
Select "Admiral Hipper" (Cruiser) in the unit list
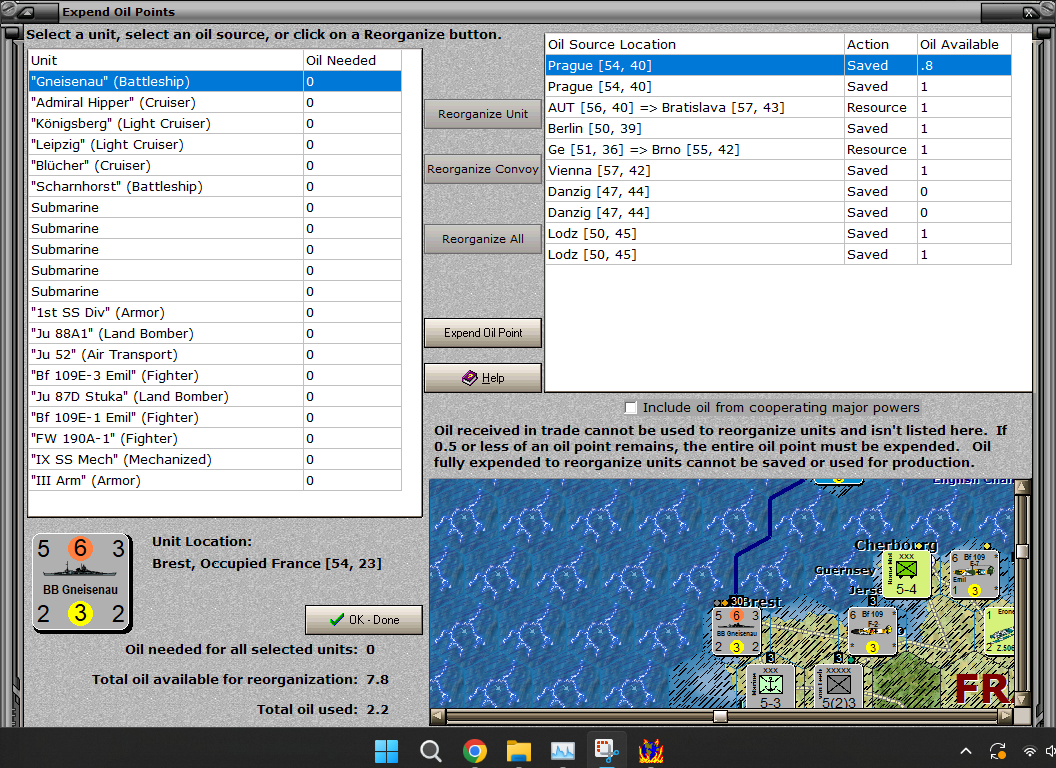click(215, 102)
